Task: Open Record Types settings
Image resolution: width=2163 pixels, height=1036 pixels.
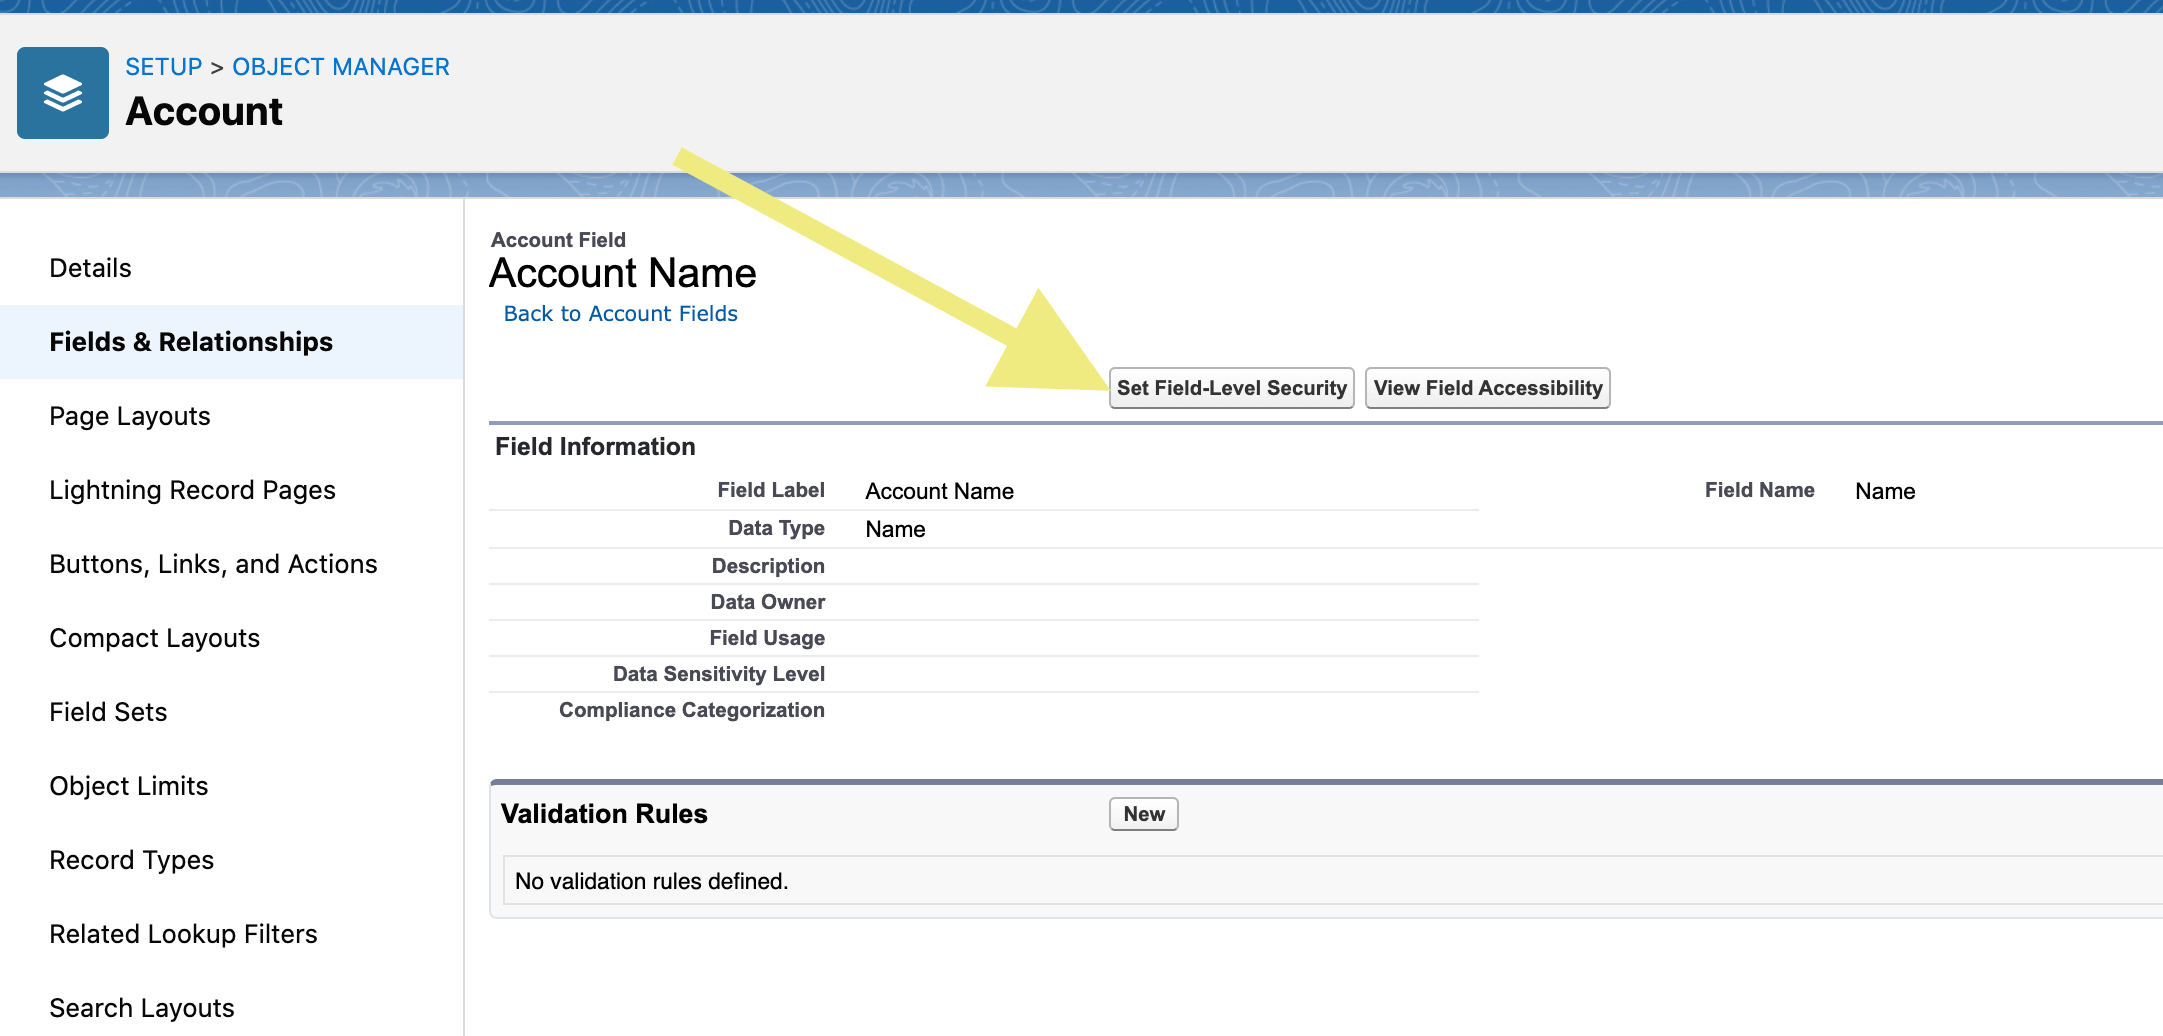Action: (131, 860)
